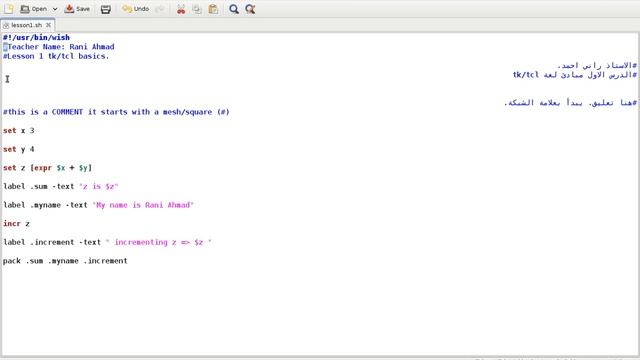Viewport: 640px width, 360px height.
Task: Place the cursor on 'set x 3'
Action: (x=18, y=131)
